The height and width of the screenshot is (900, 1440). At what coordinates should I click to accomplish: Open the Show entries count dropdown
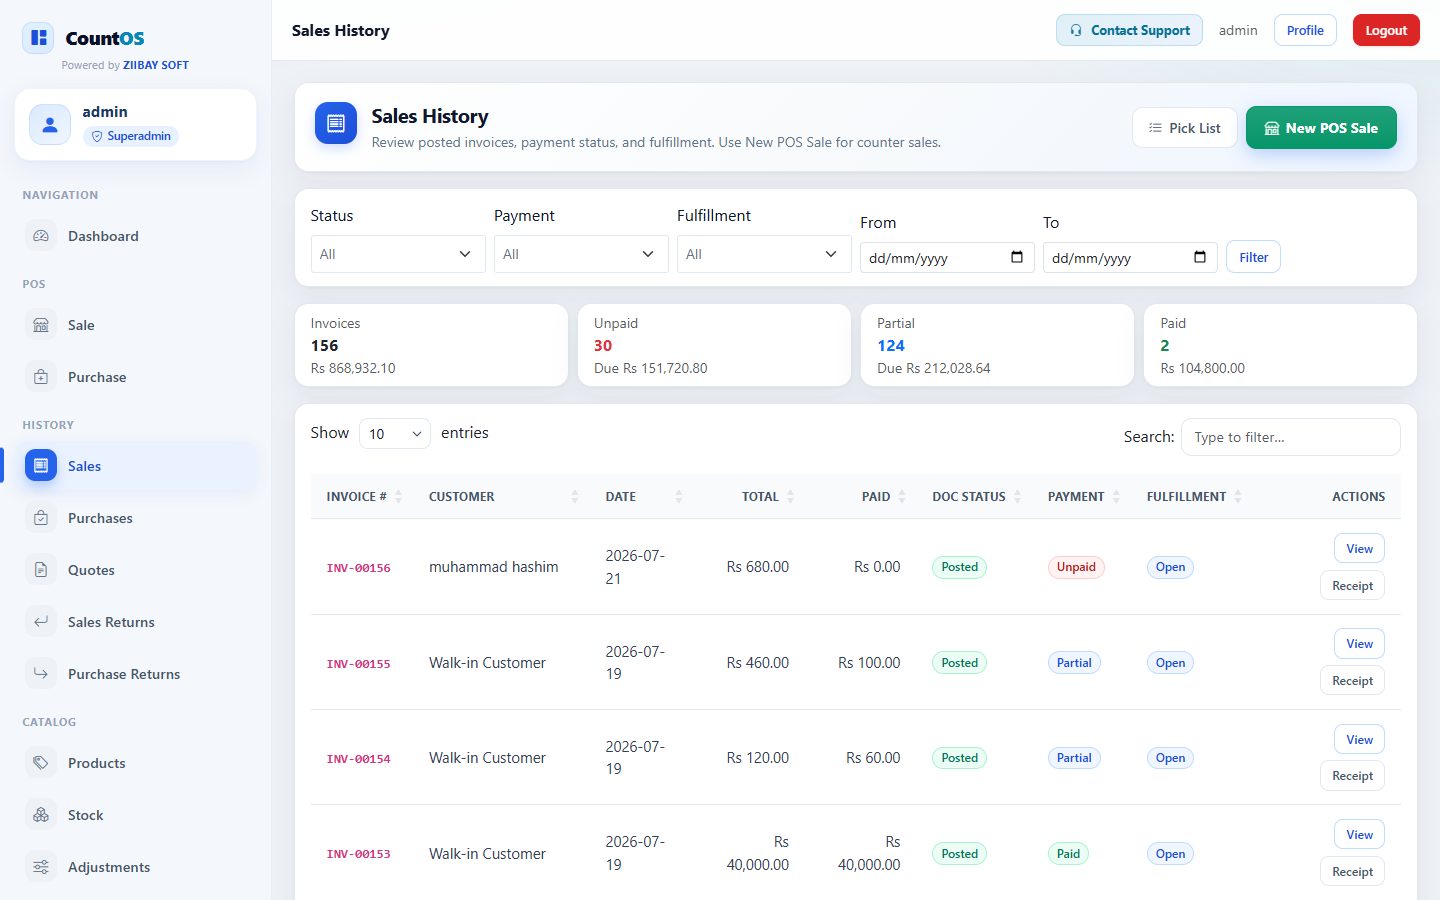[395, 434]
